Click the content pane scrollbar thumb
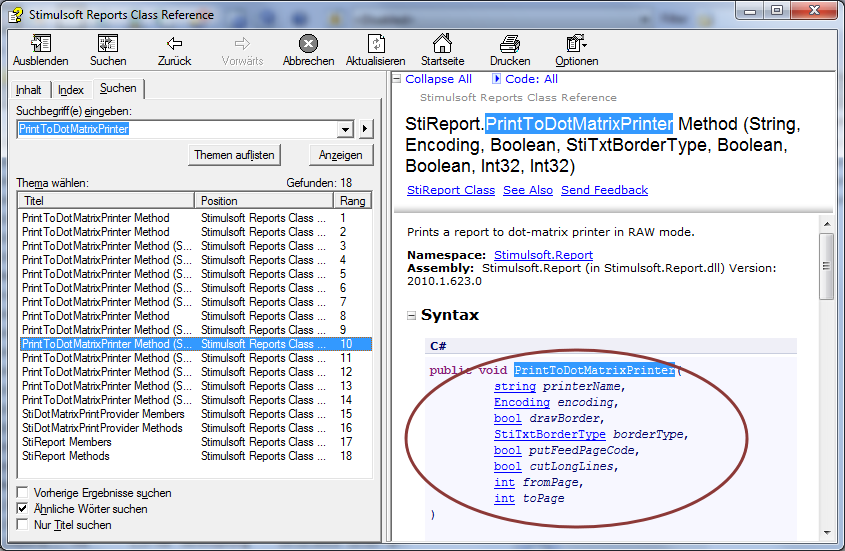This screenshot has width=845, height=551. (826, 266)
